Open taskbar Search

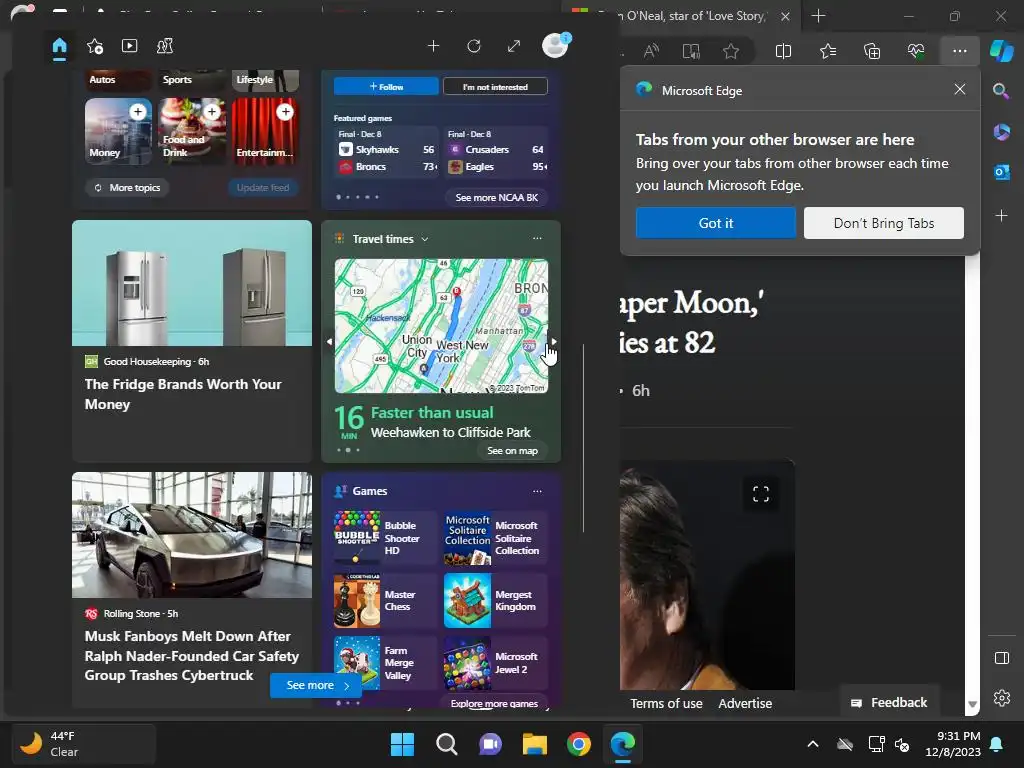(x=447, y=744)
